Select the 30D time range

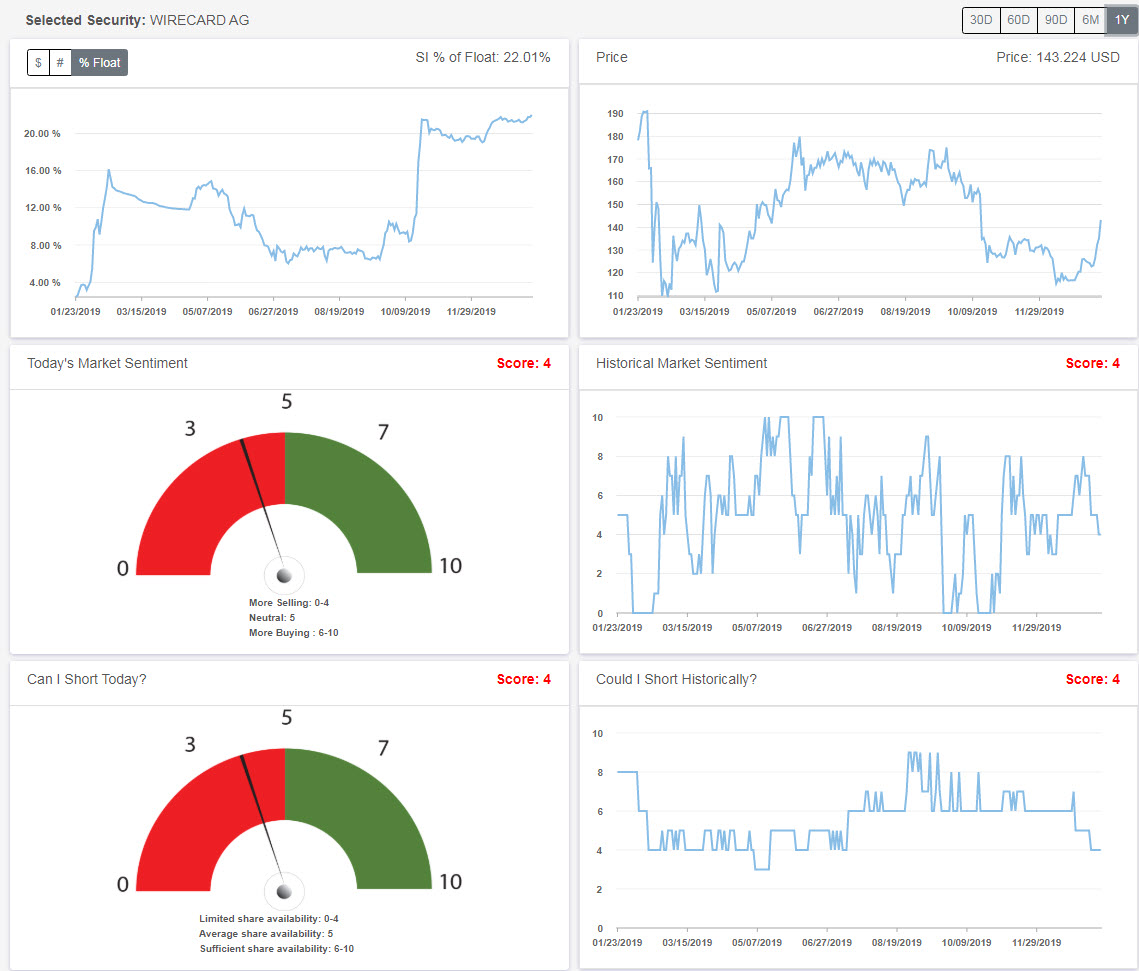coord(980,19)
